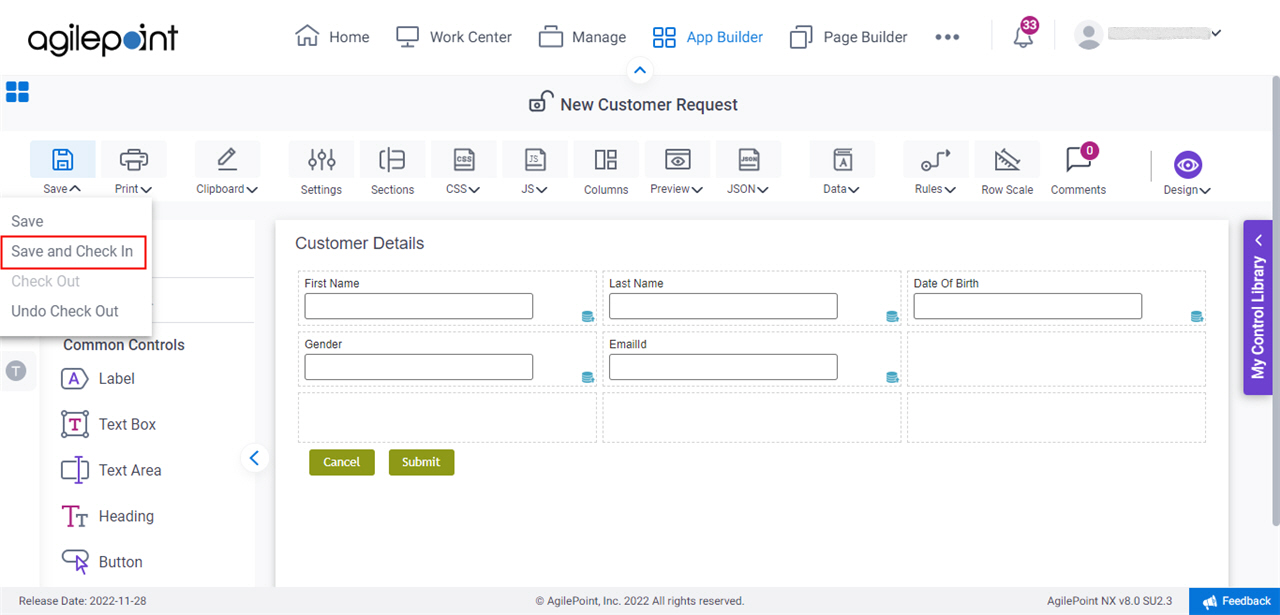Go to App Builder
Viewport: 1280px width, 615px height.
coord(707,37)
